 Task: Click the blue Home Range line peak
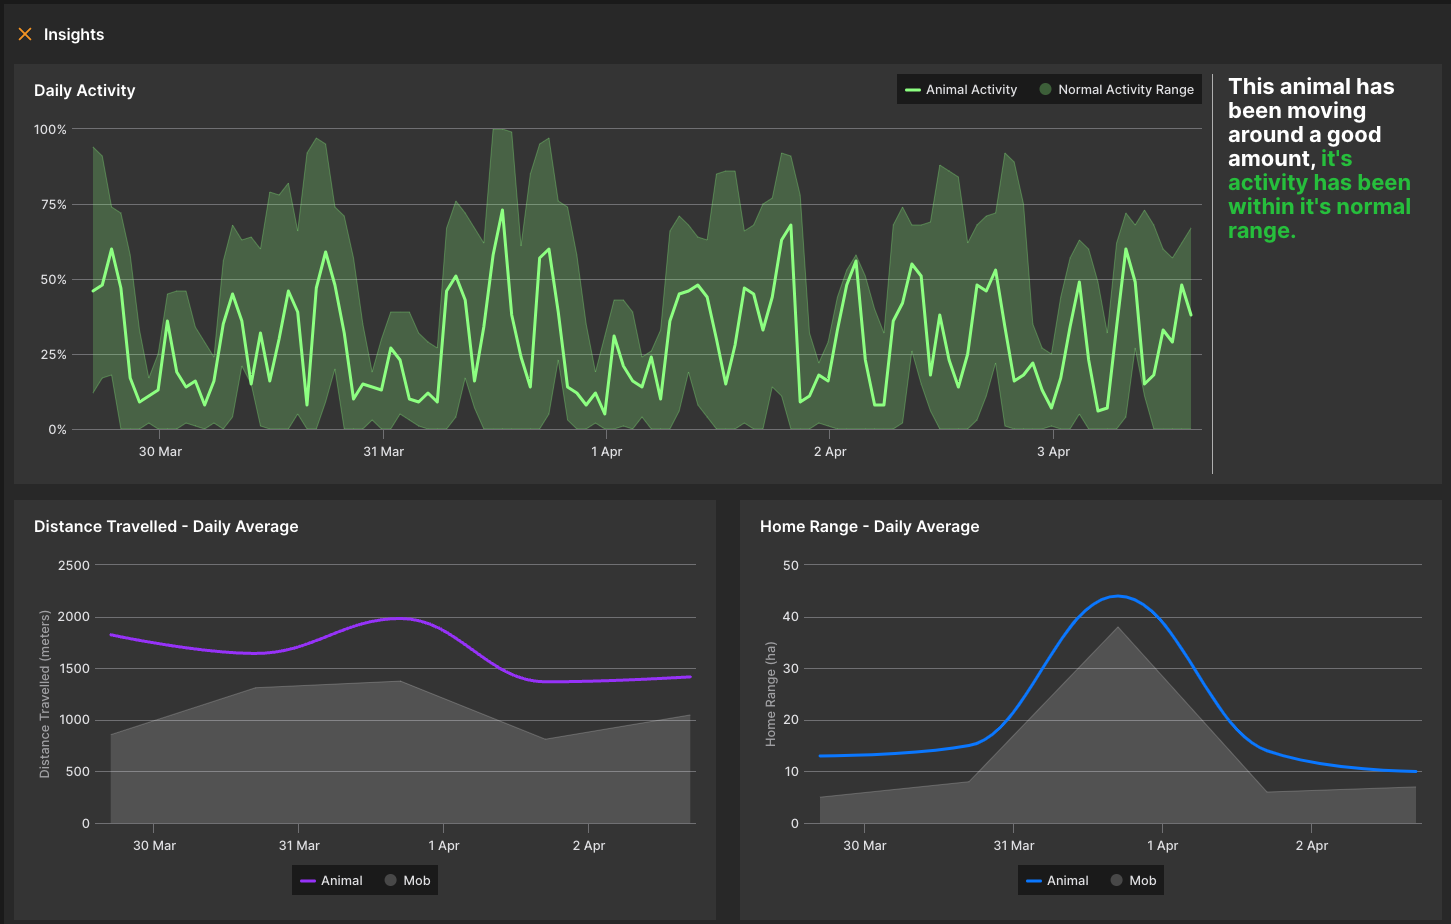tap(1117, 596)
